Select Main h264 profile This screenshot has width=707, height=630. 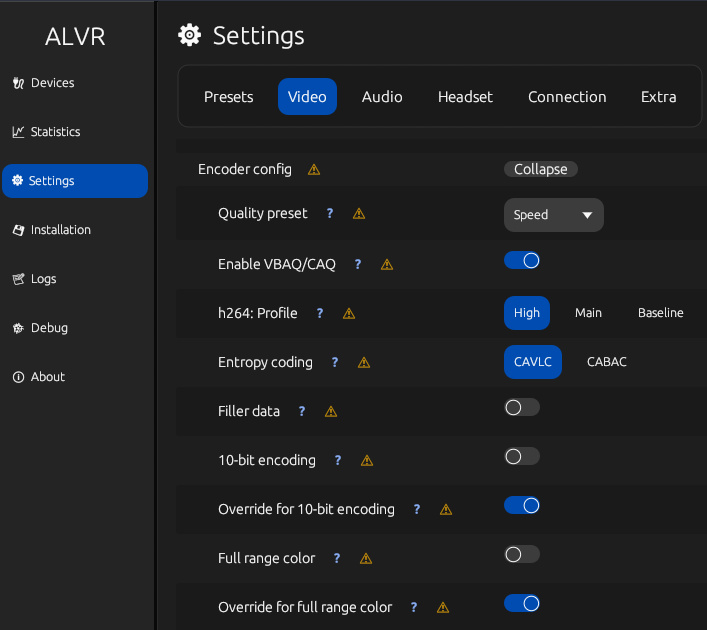tap(588, 313)
